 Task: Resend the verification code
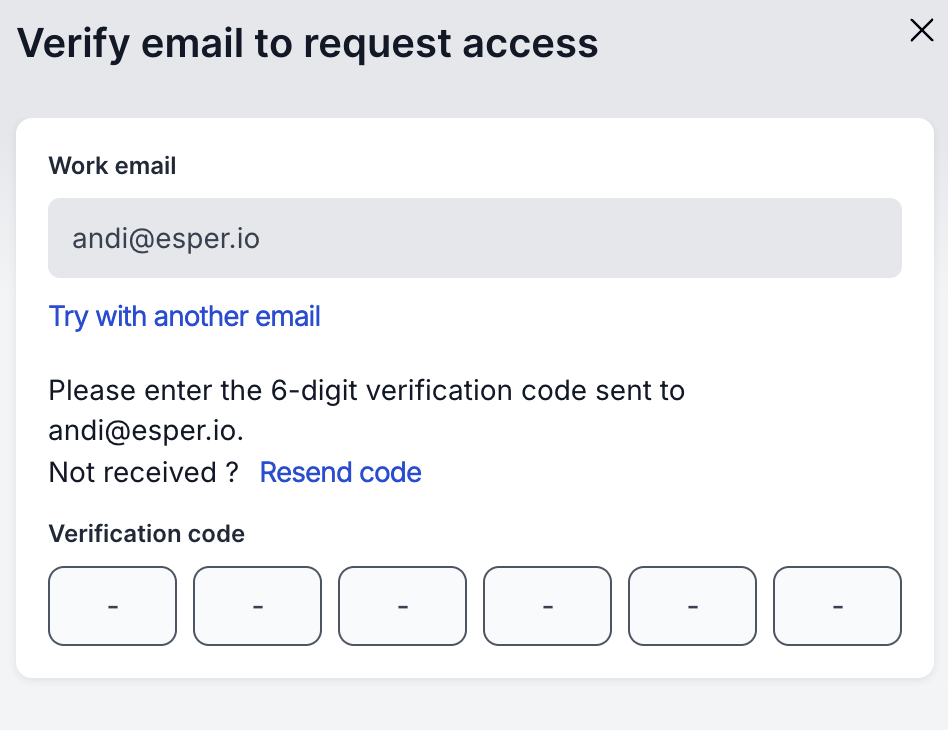[x=340, y=472]
